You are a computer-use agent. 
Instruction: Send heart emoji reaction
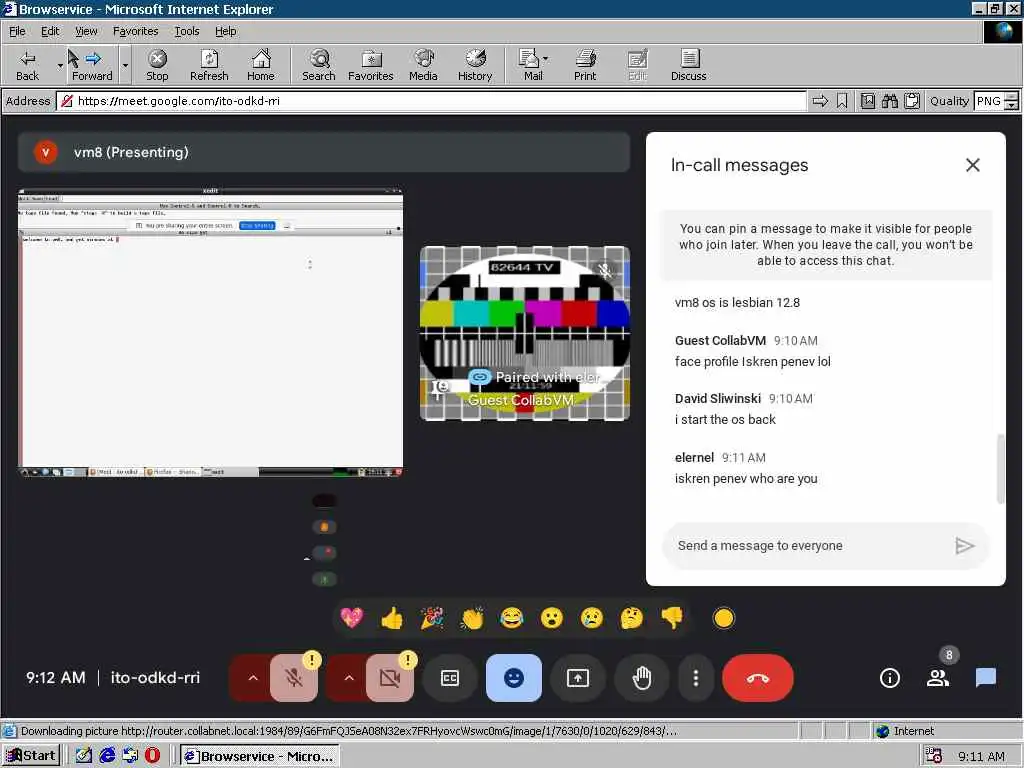352,618
